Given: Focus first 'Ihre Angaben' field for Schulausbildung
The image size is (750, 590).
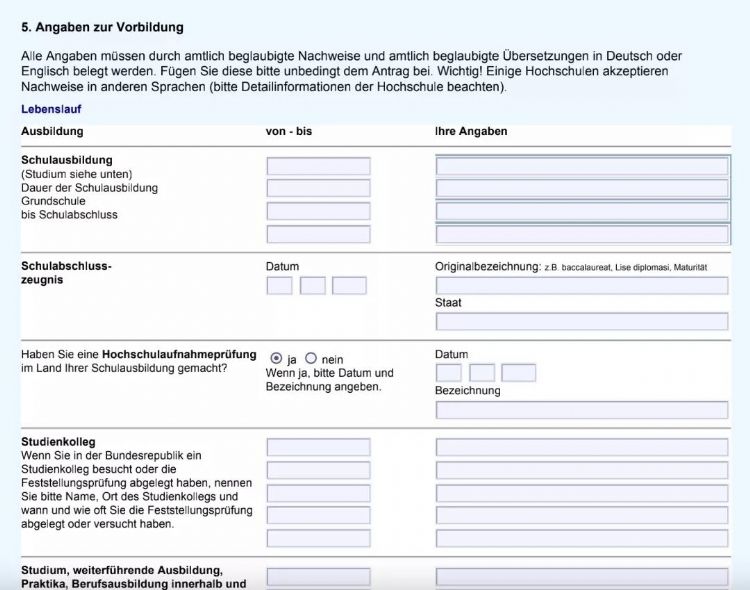Looking at the screenshot, I should [x=582, y=166].
